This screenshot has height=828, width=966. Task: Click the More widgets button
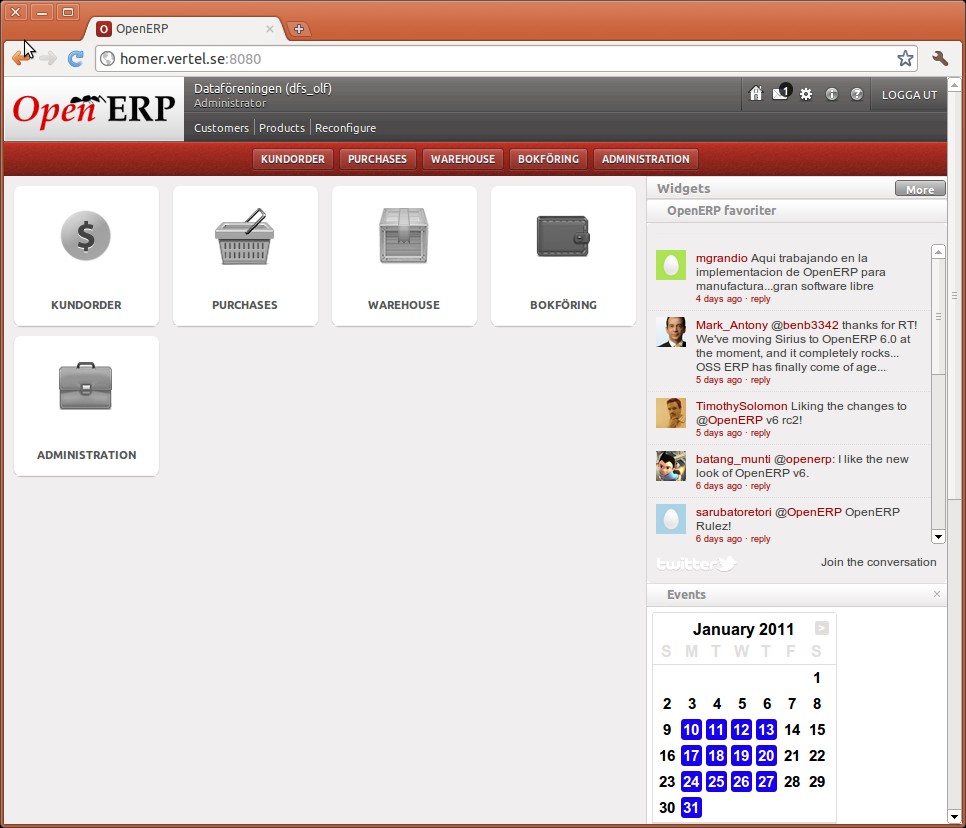coord(920,189)
